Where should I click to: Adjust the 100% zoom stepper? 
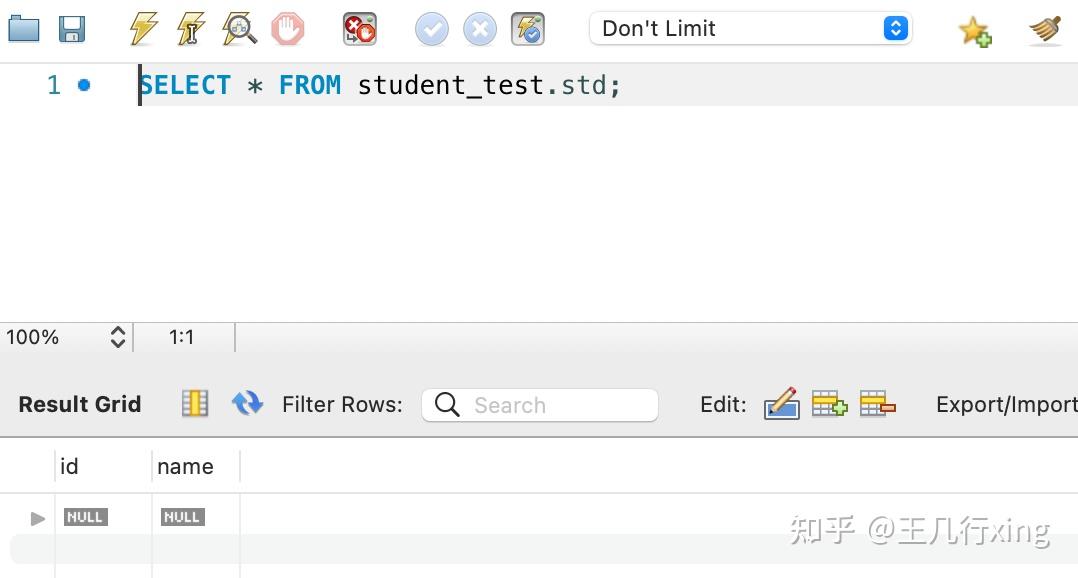(118, 337)
